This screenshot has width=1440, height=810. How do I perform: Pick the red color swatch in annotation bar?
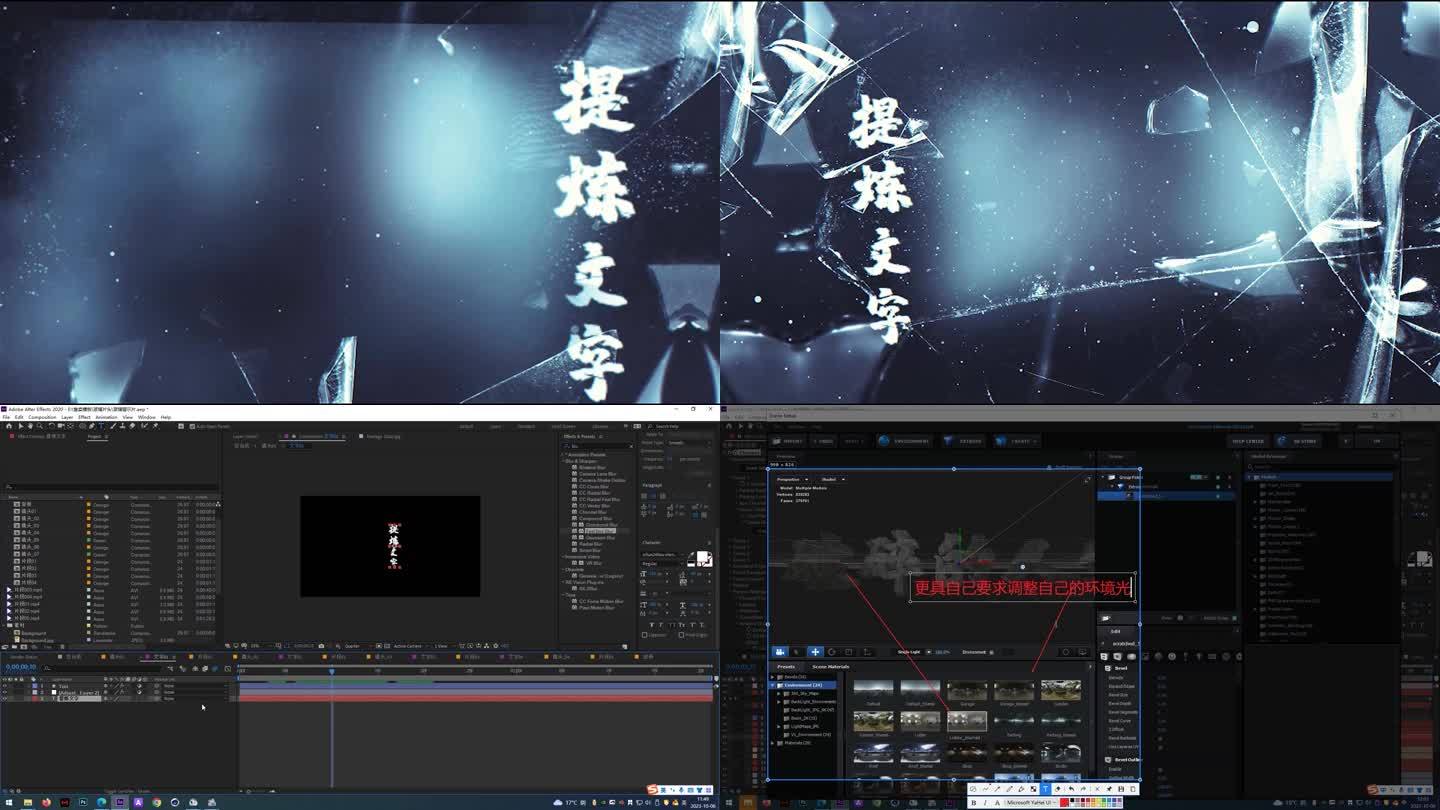tap(1064, 802)
